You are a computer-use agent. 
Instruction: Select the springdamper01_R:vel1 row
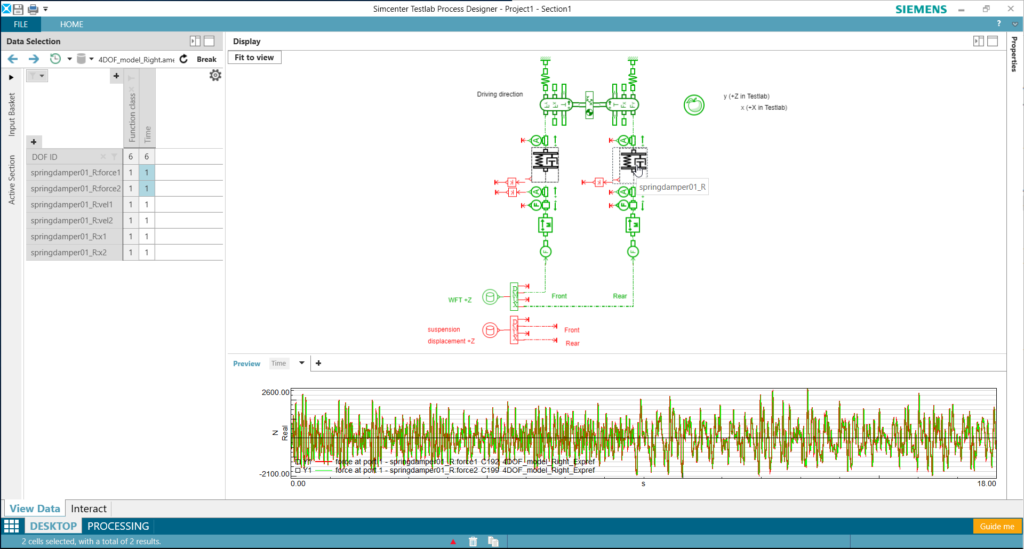[74, 204]
